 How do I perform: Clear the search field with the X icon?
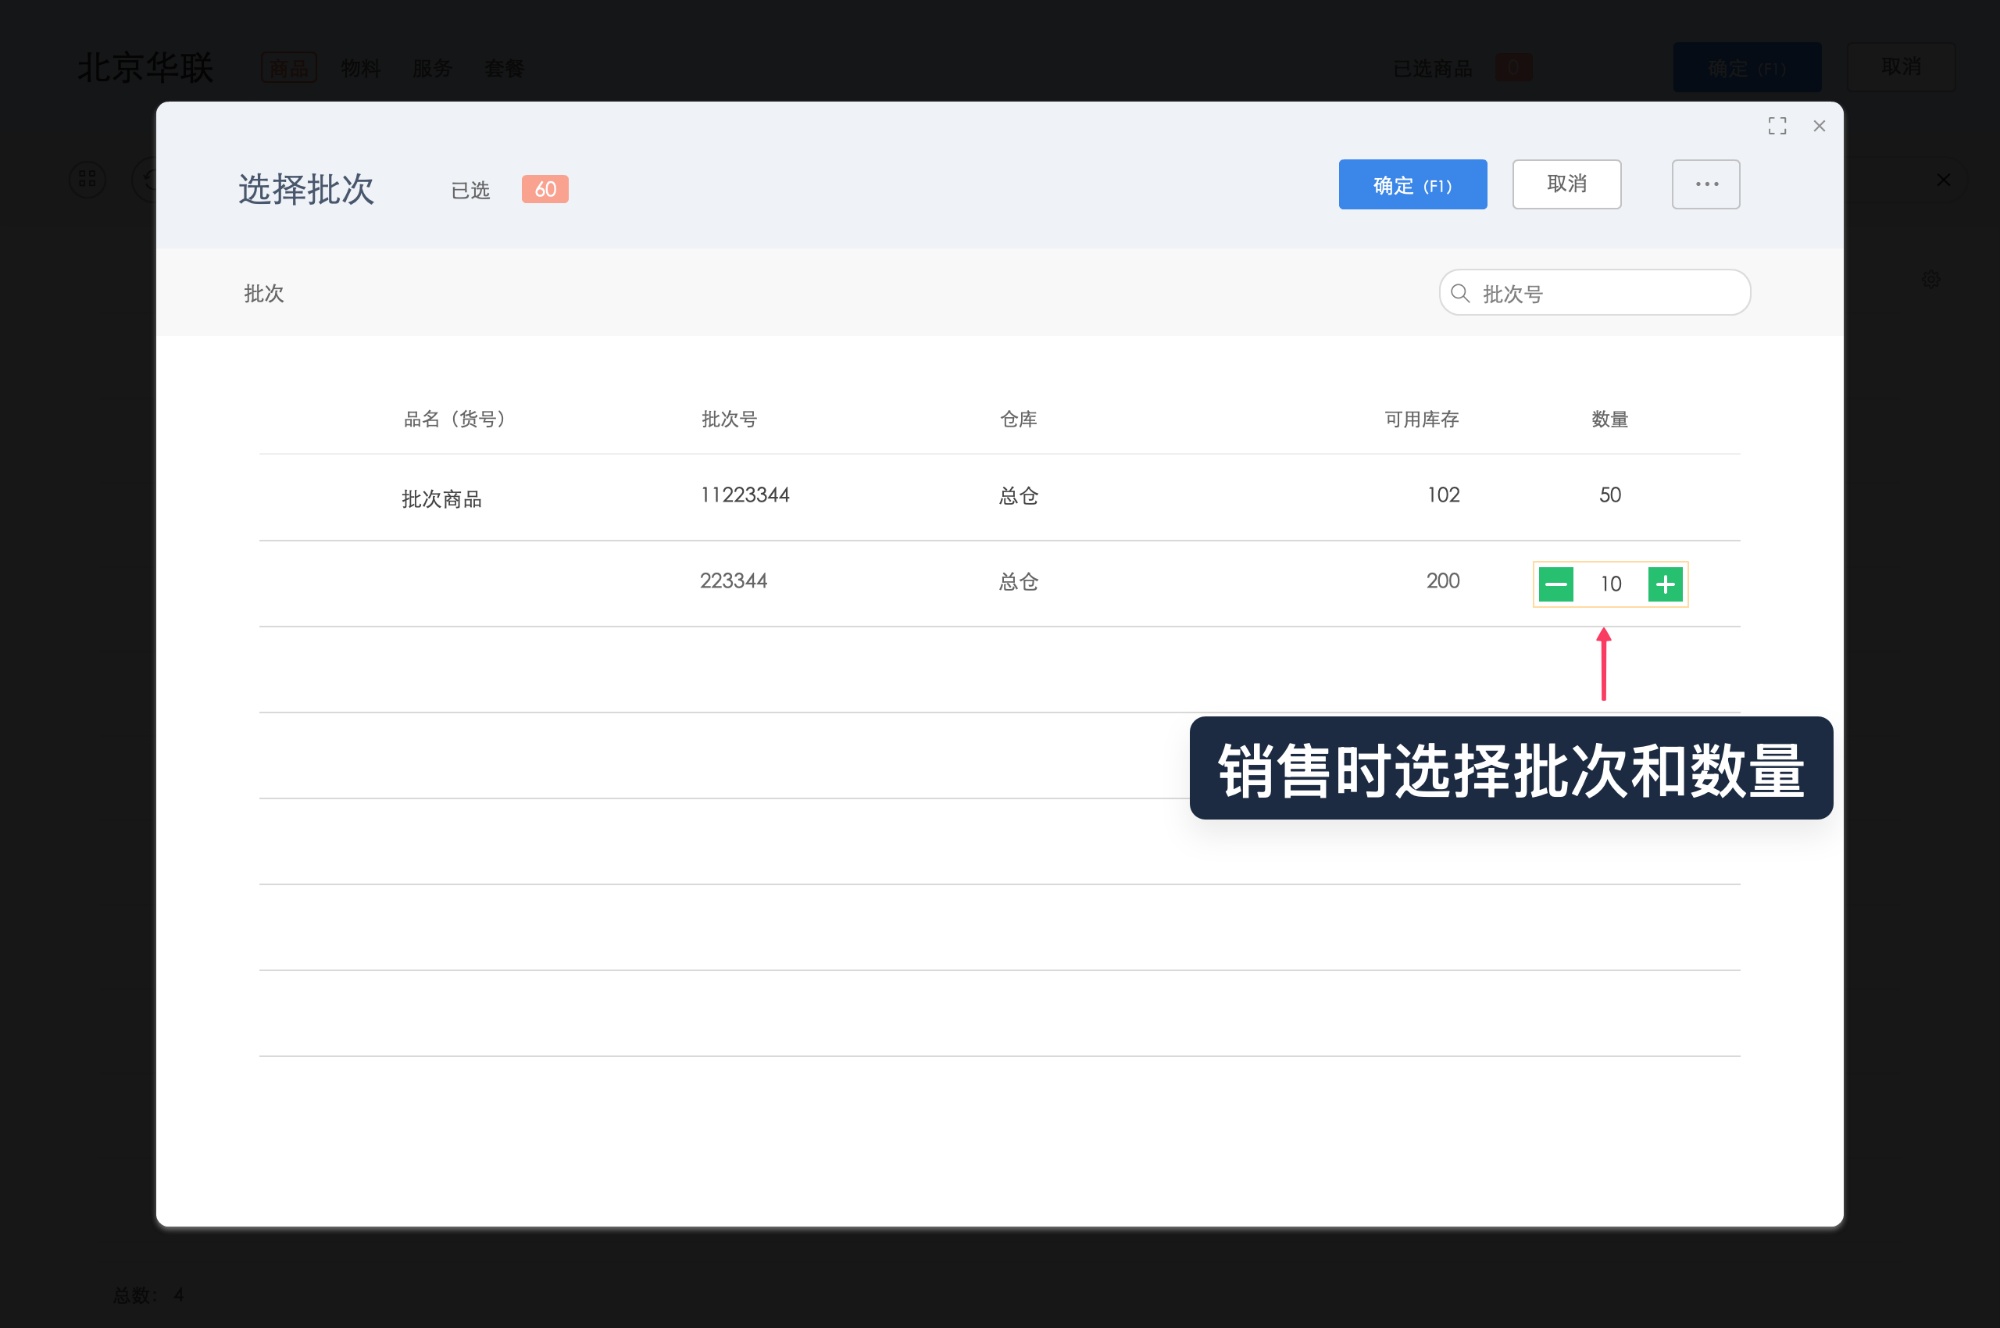[1943, 180]
